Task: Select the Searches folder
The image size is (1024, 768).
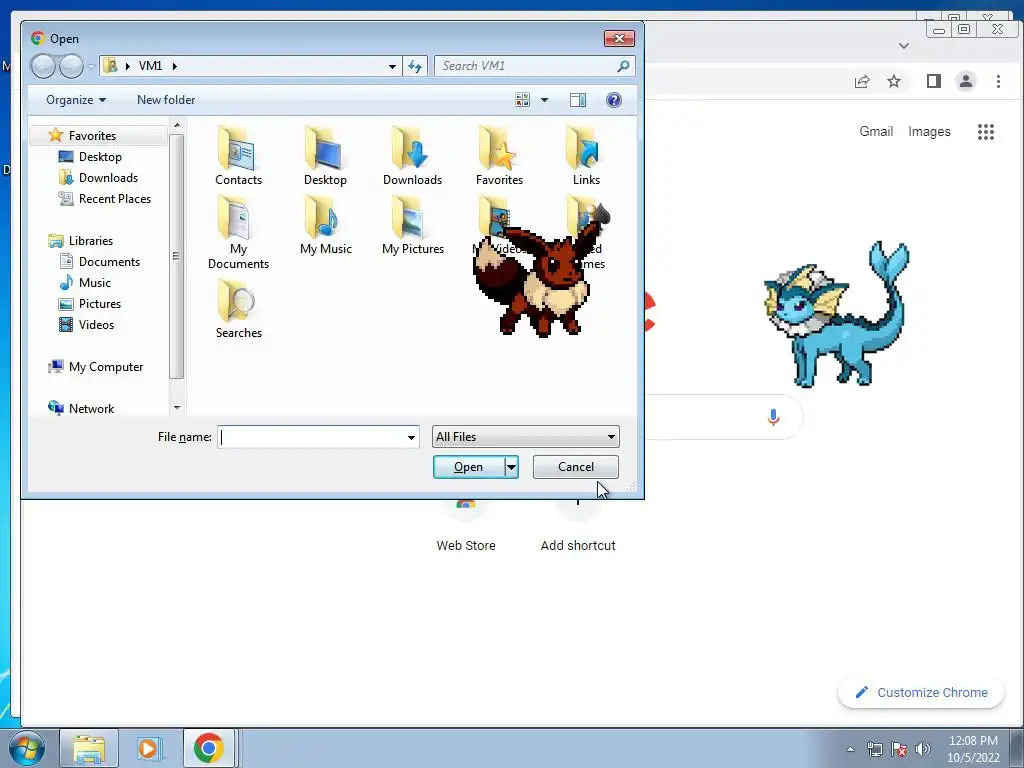Action: (238, 309)
